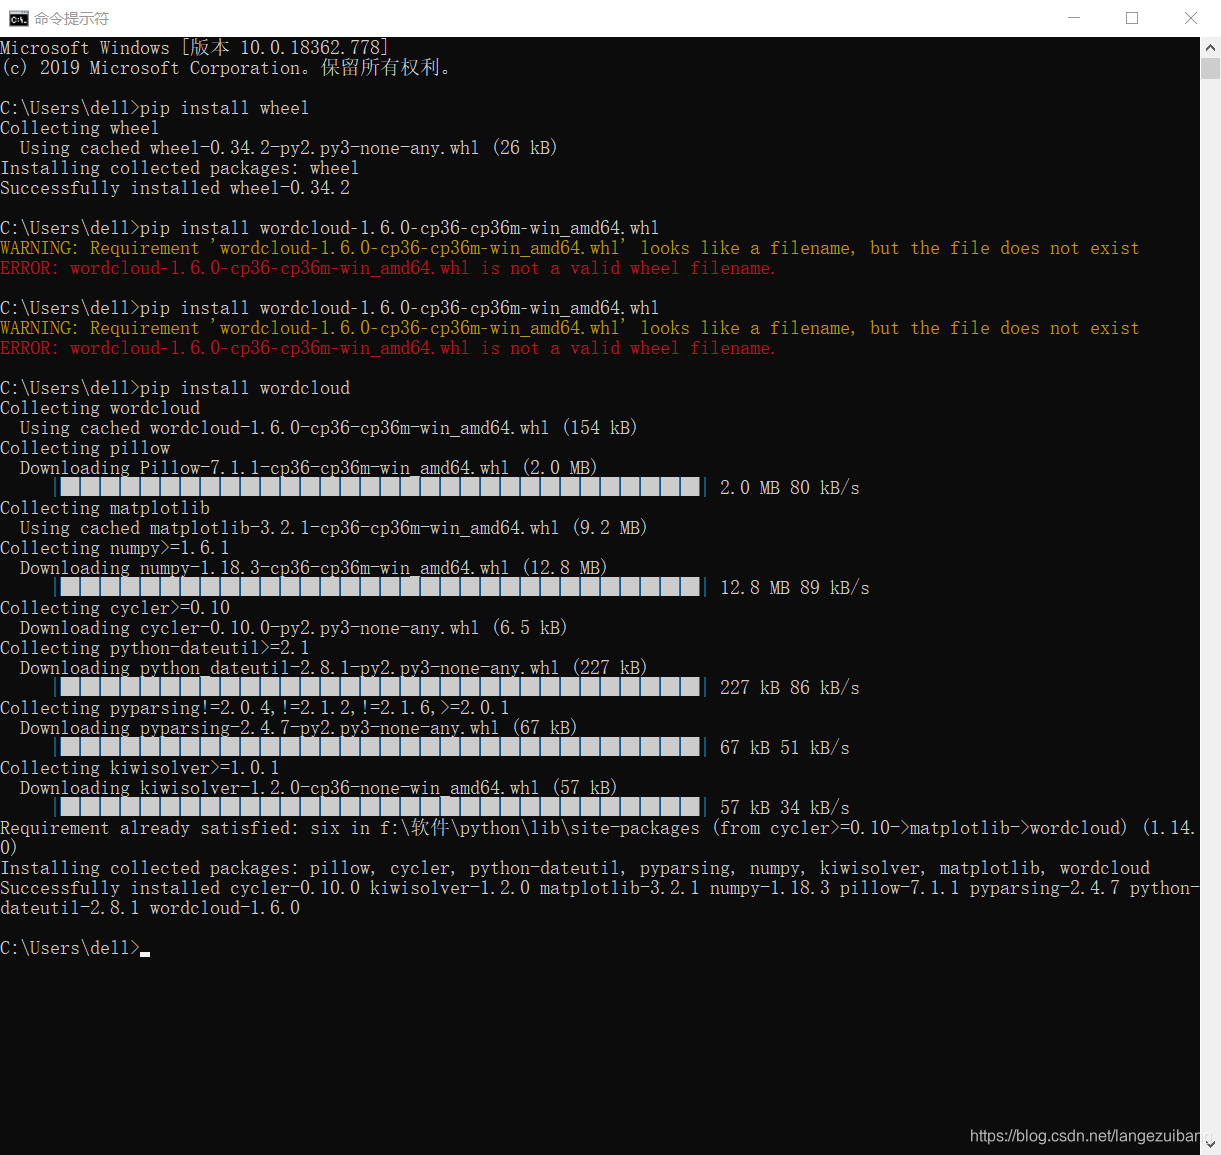This screenshot has width=1221, height=1155.
Task: Click '2.0 MB 80 kB/s' speed text
Action: pyautogui.click(x=790, y=488)
